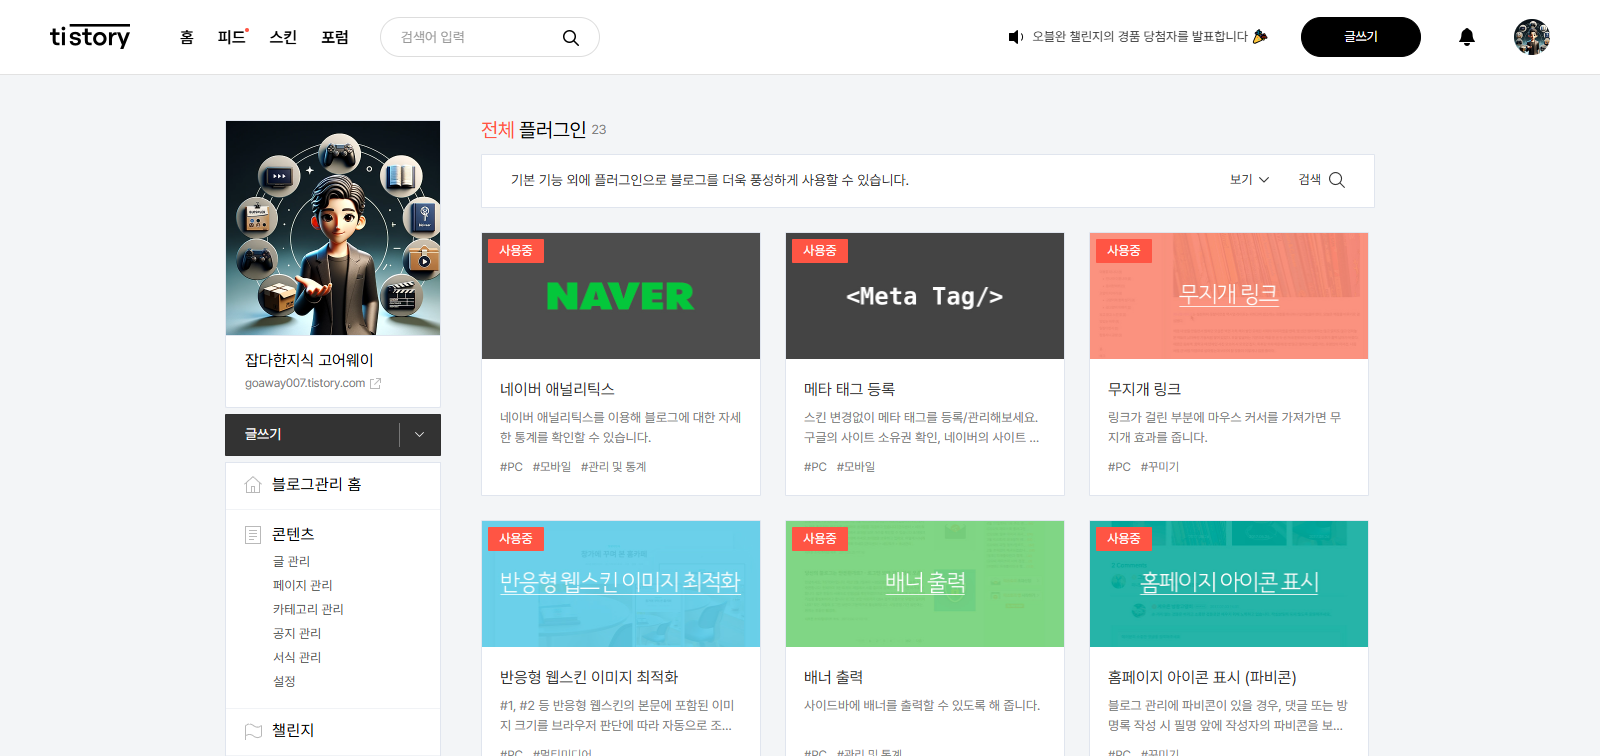
Task: Open the 배너 출력 plugin thumbnail
Action: 925,584
